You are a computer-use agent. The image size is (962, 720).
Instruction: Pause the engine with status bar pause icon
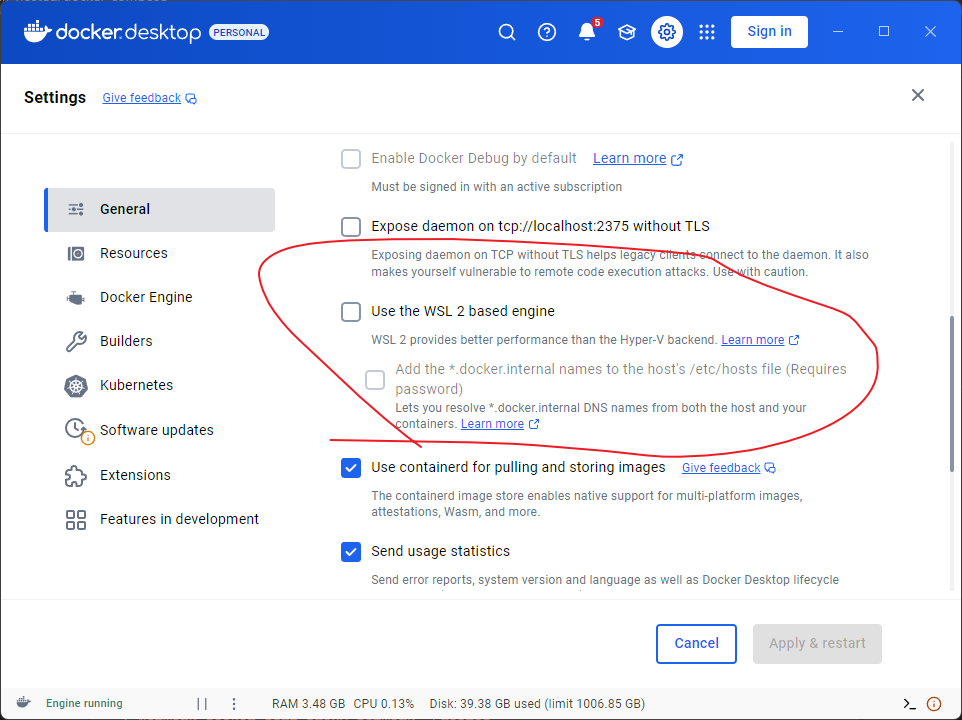[x=202, y=704]
